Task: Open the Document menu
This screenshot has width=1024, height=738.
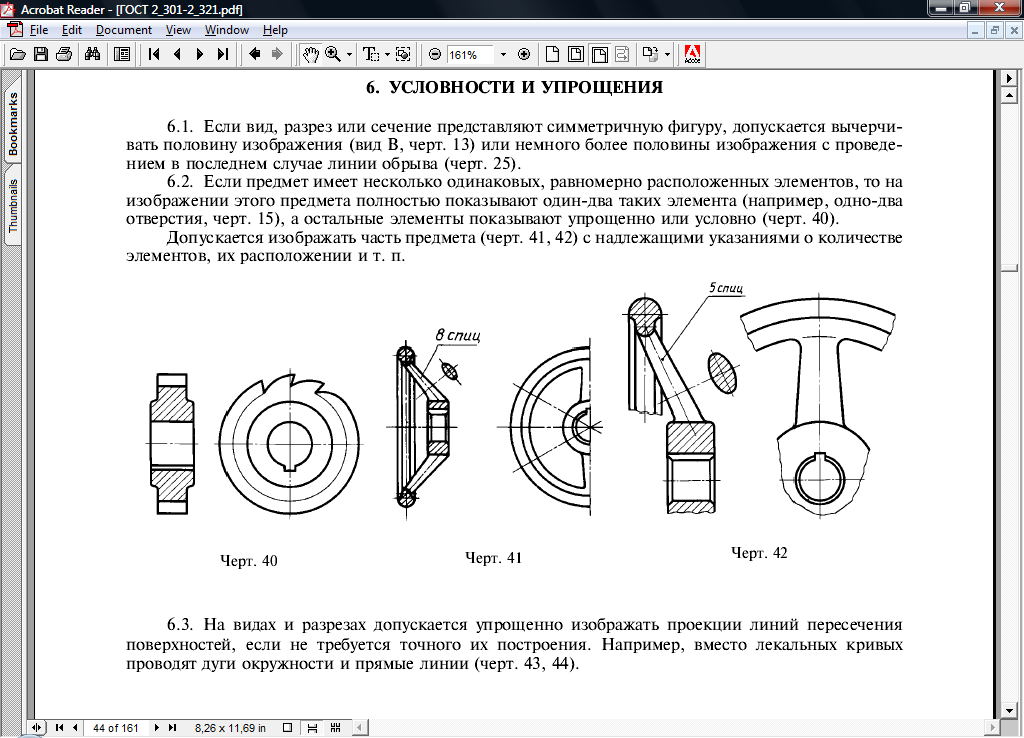Action: 123,30
